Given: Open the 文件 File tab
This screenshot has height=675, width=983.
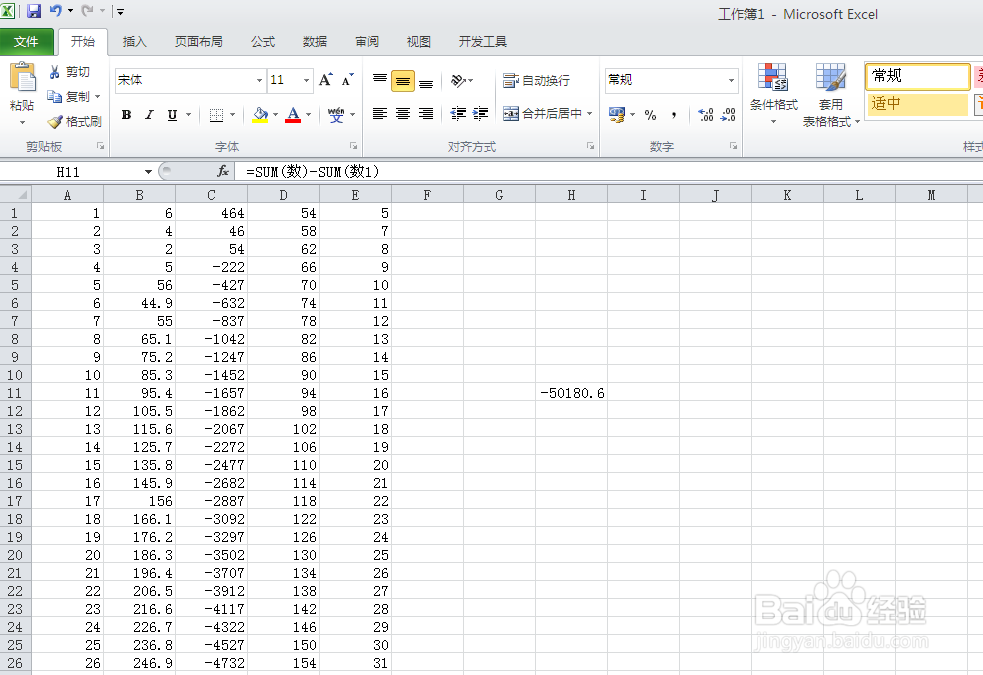Looking at the screenshot, I should click(x=26, y=42).
